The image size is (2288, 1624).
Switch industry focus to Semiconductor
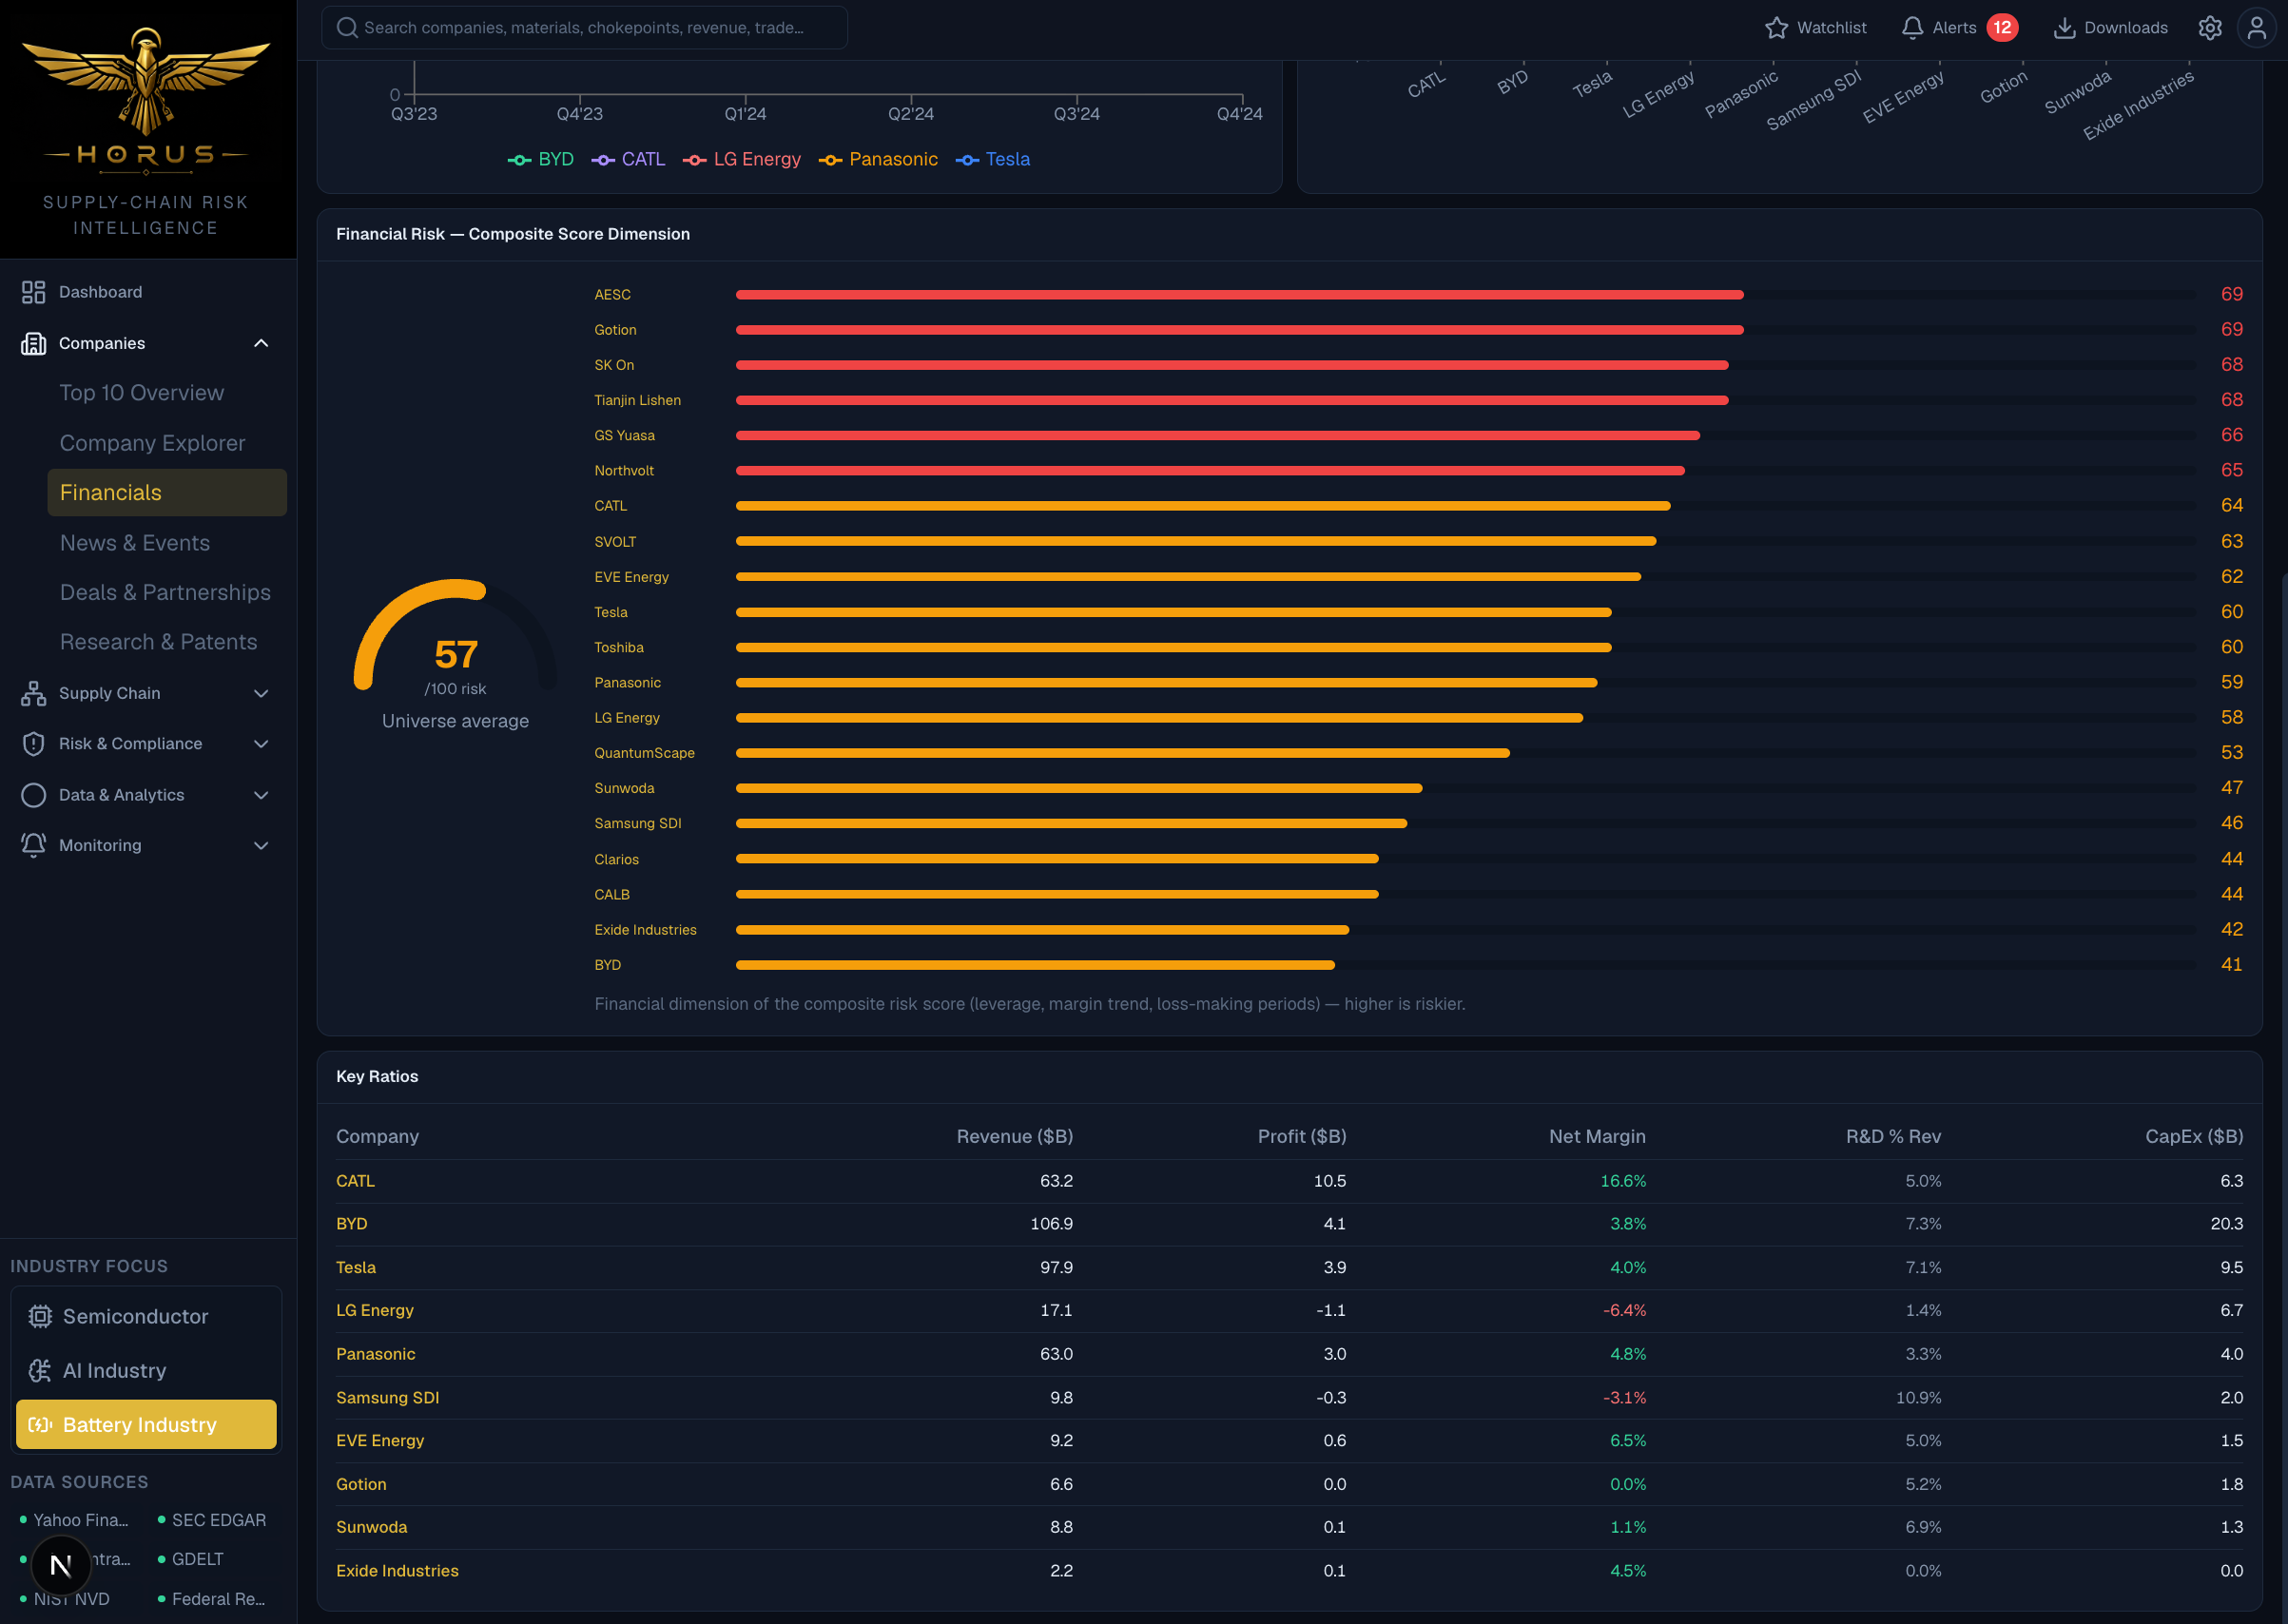pyautogui.click(x=146, y=1316)
